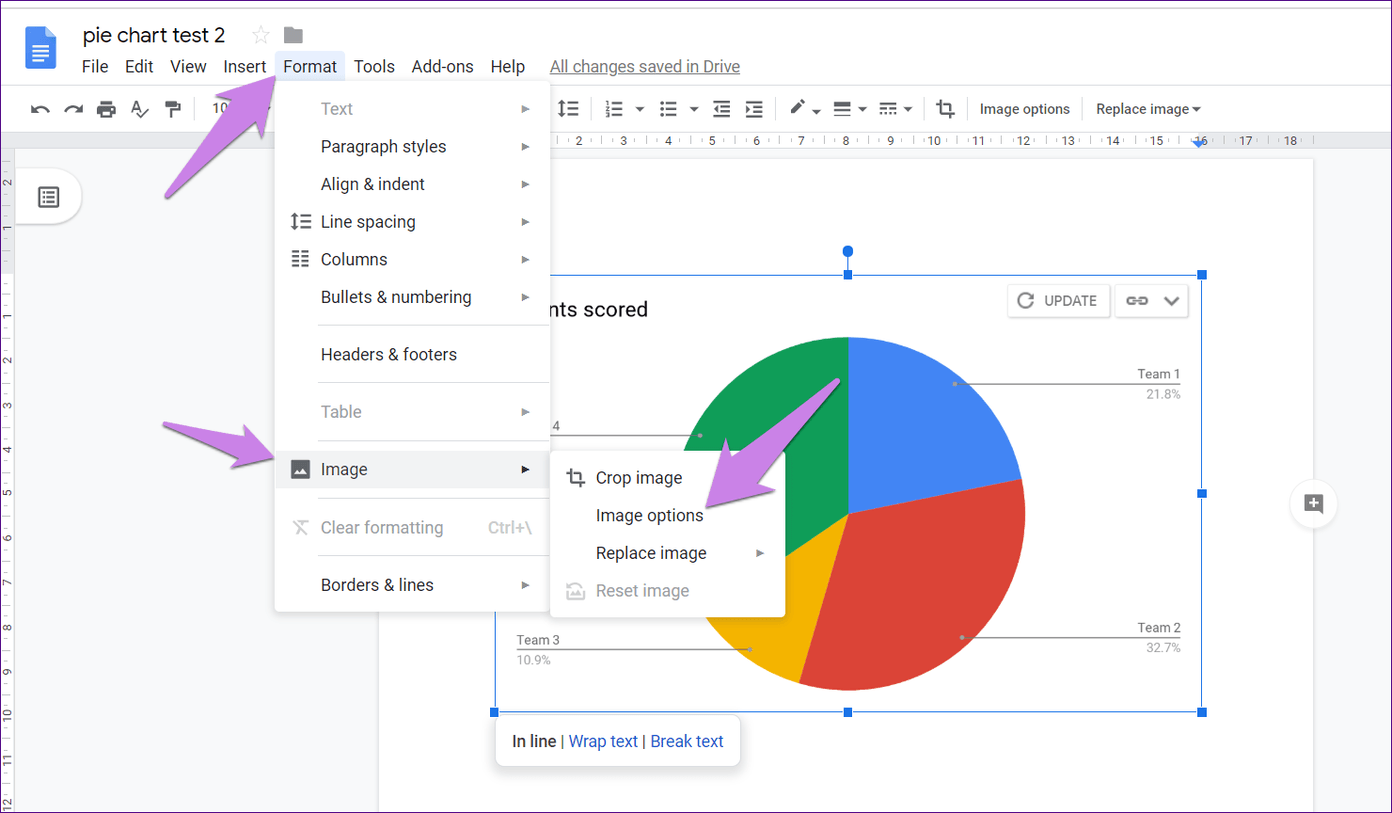Open the Tools menu
Screen dimensions: 1392x813
374,66
